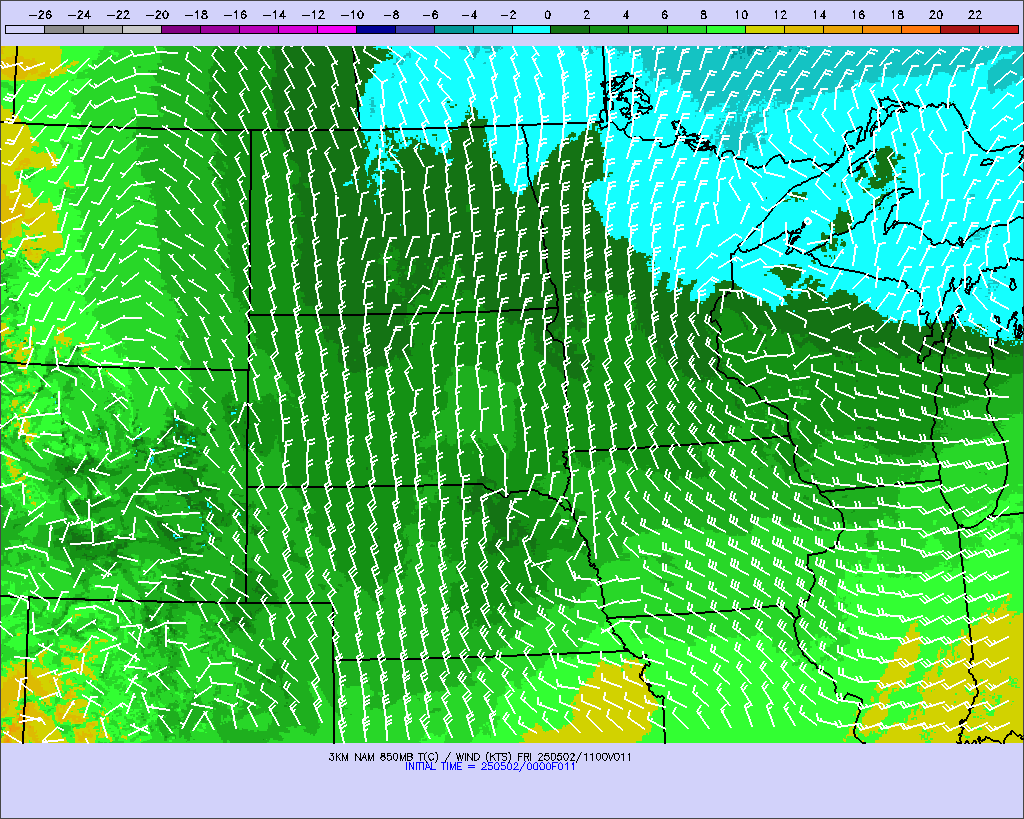
Task: Click the blue swatch between -8 and -6
Action: click(x=415, y=29)
